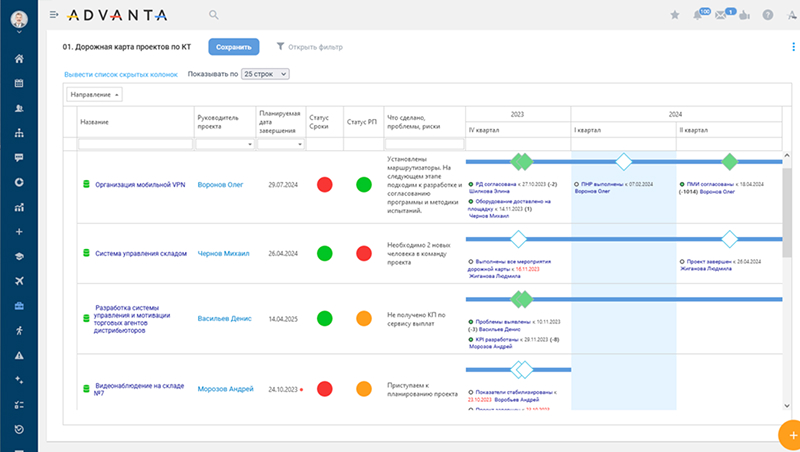
Task: Expand the 'Направление' grouping dropdown
Action: pos(95,94)
